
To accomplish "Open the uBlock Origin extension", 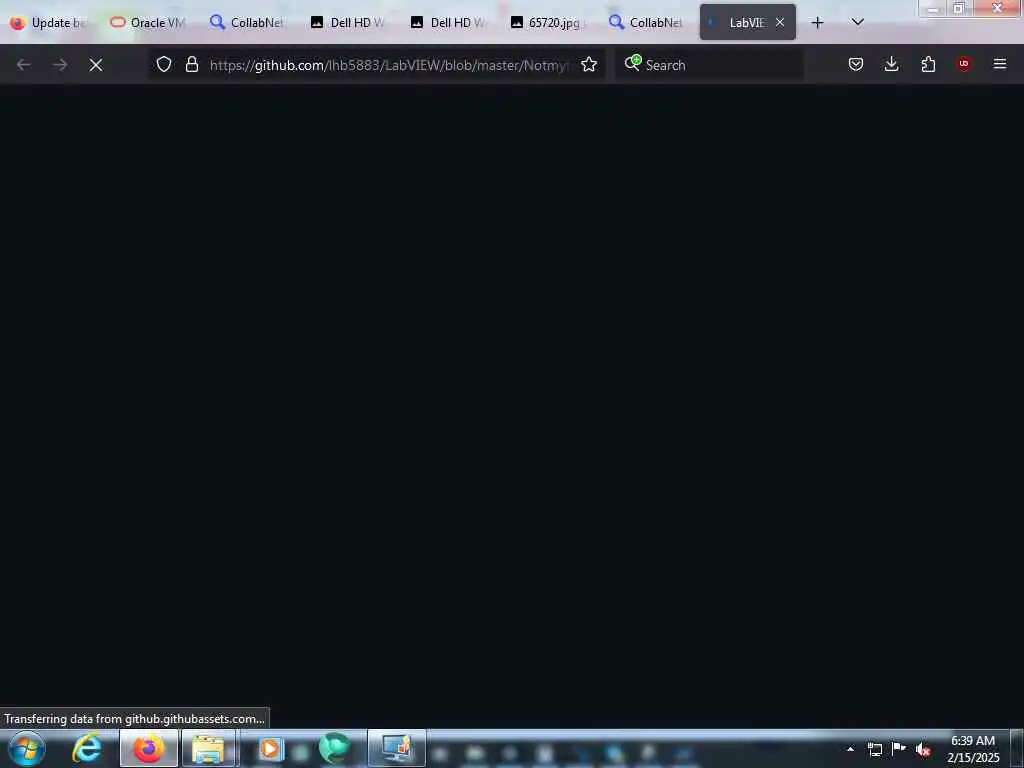I will (964, 64).
